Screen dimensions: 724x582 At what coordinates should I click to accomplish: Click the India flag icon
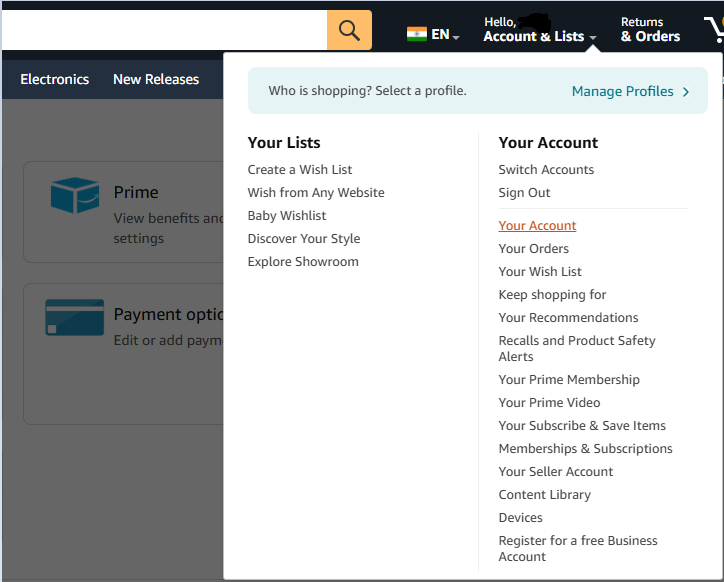416,34
